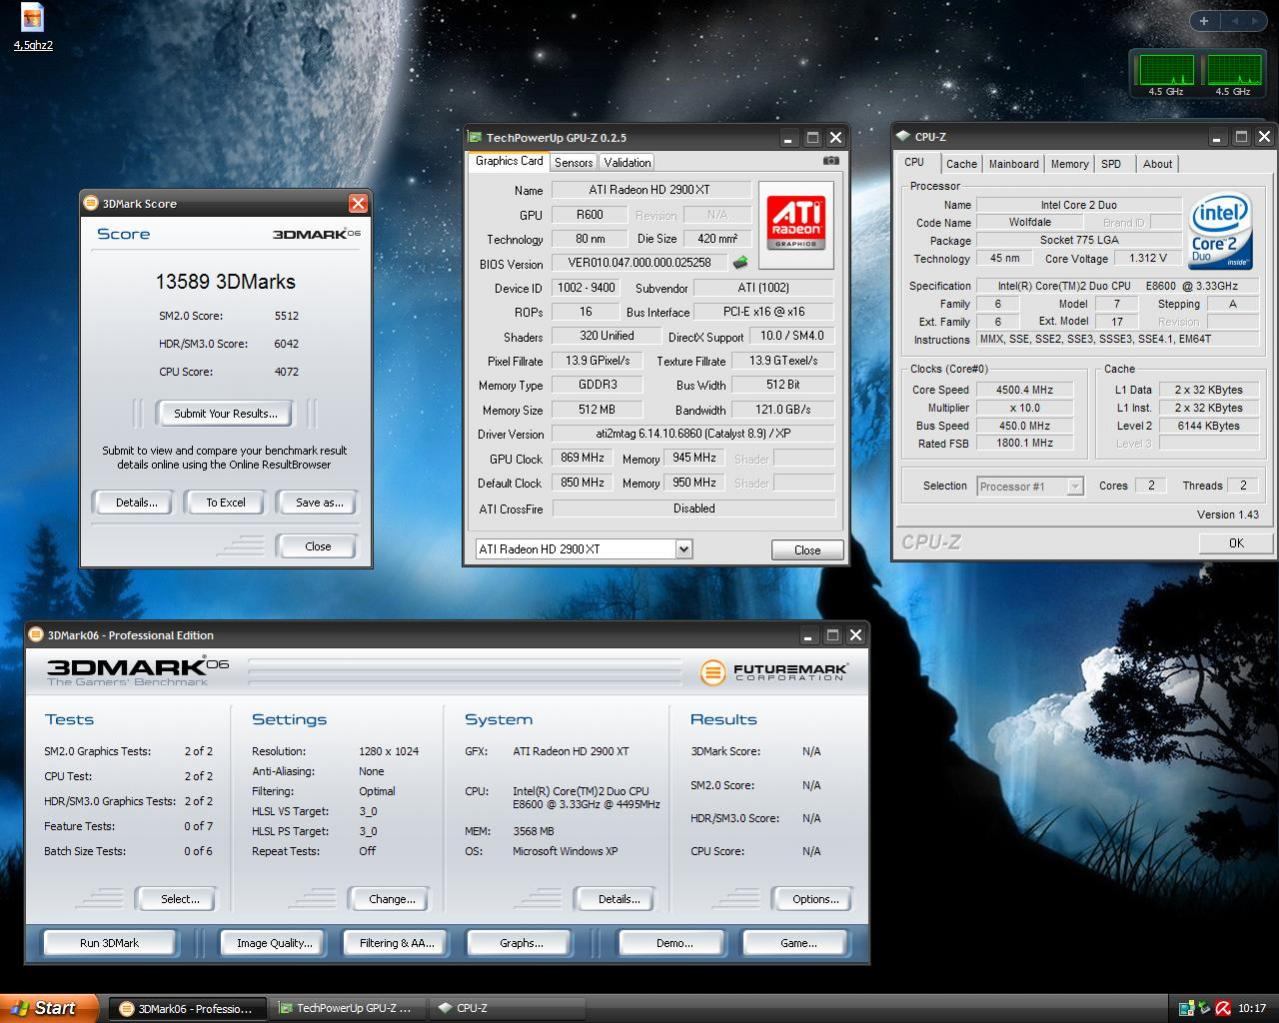Click the 13589 3DMarks score text
This screenshot has width=1279, height=1023.
click(x=225, y=281)
